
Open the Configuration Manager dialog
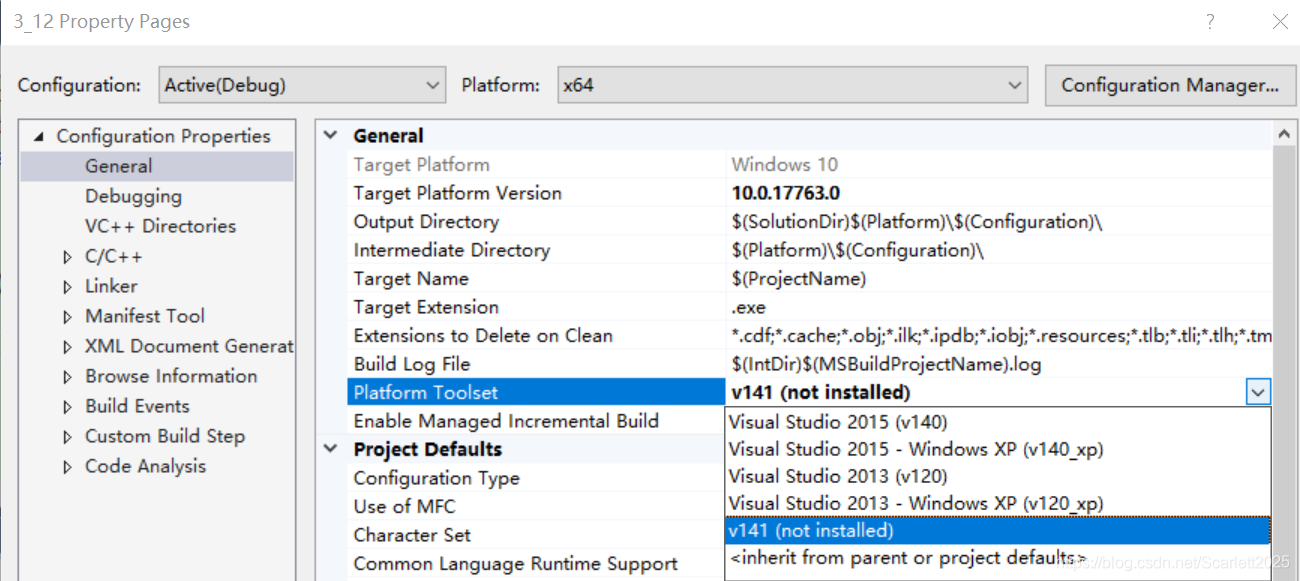pyautogui.click(x=1170, y=84)
